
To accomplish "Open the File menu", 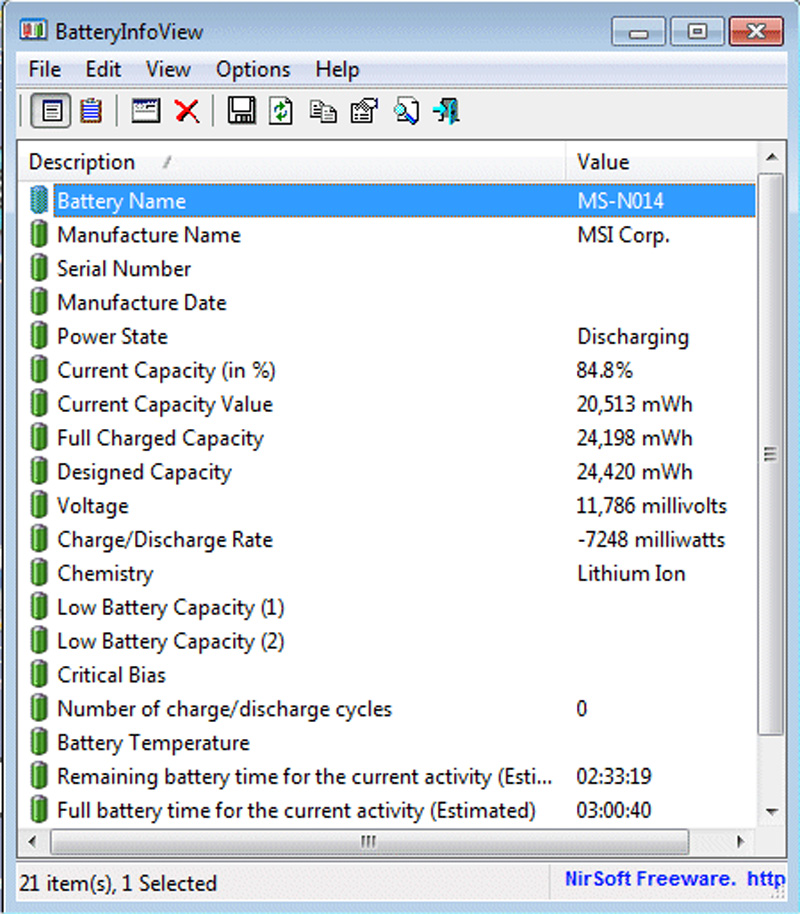I will coord(43,69).
